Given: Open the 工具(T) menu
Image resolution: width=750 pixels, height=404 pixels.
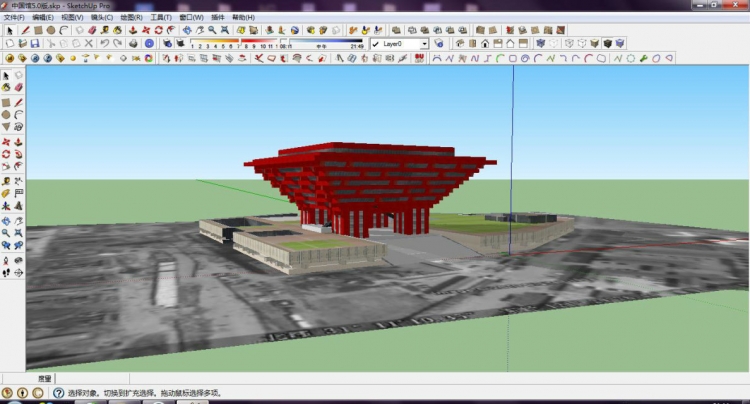Looking at the screenshot, I should pos(161,17).
